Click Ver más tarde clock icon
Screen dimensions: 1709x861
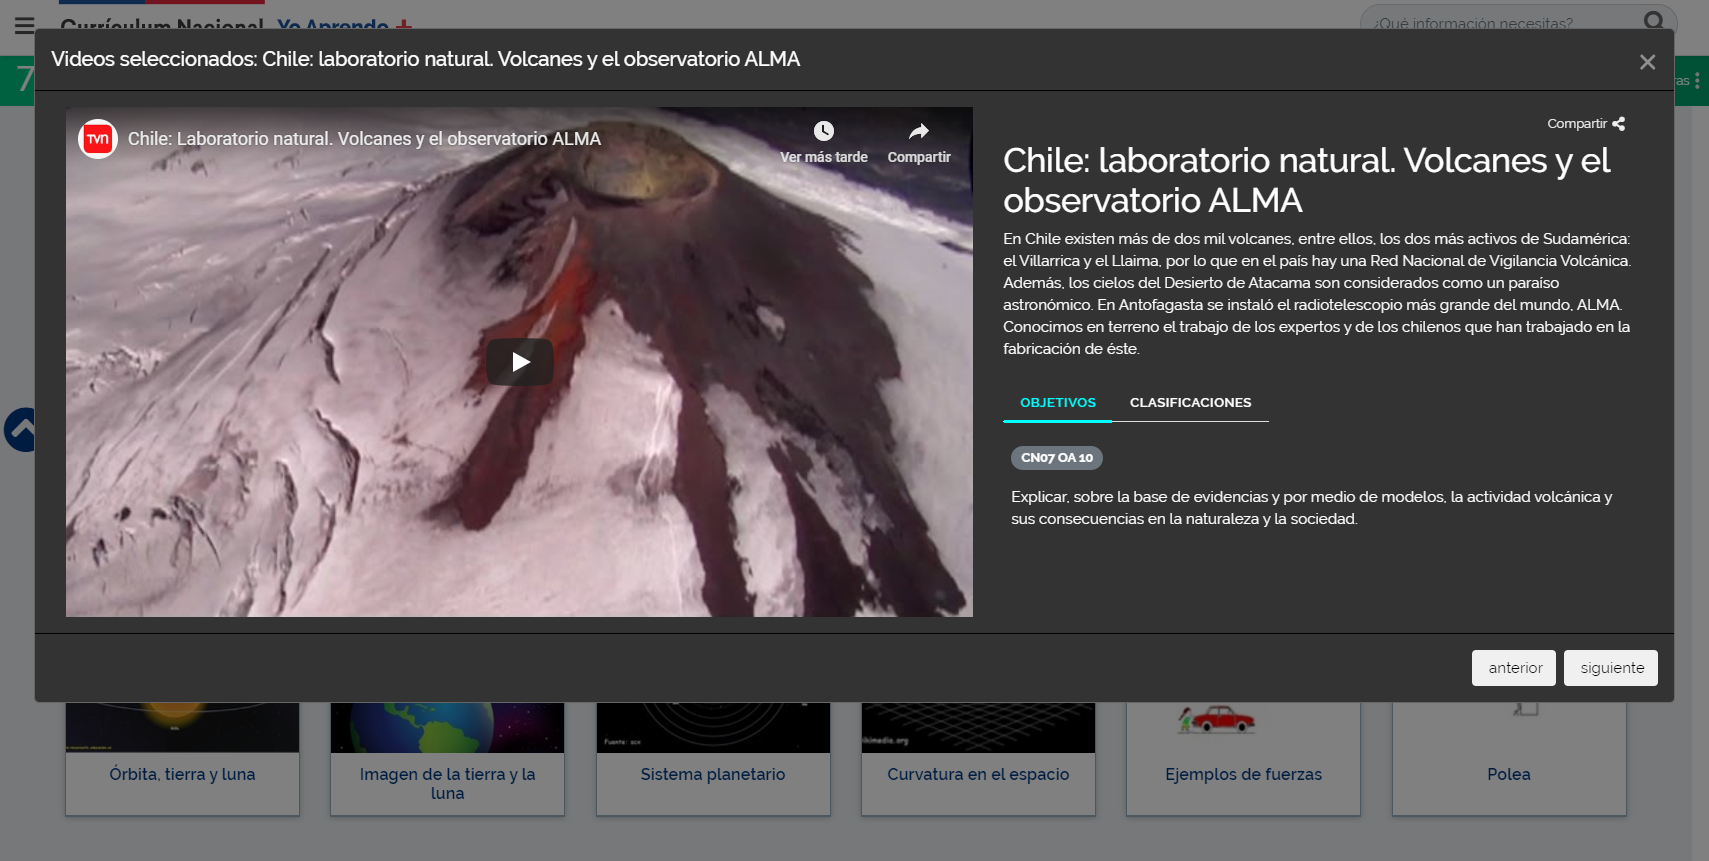pos(823,131)
